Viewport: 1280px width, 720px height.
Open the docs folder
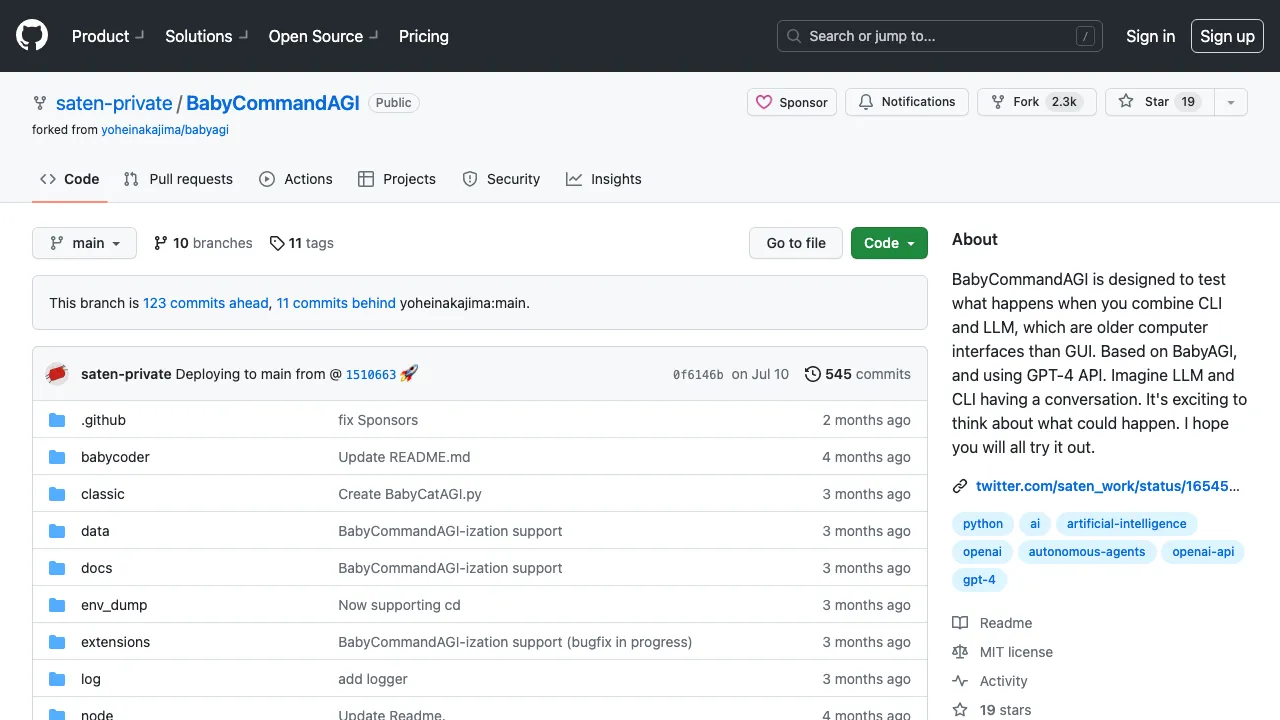coord(97,568)
